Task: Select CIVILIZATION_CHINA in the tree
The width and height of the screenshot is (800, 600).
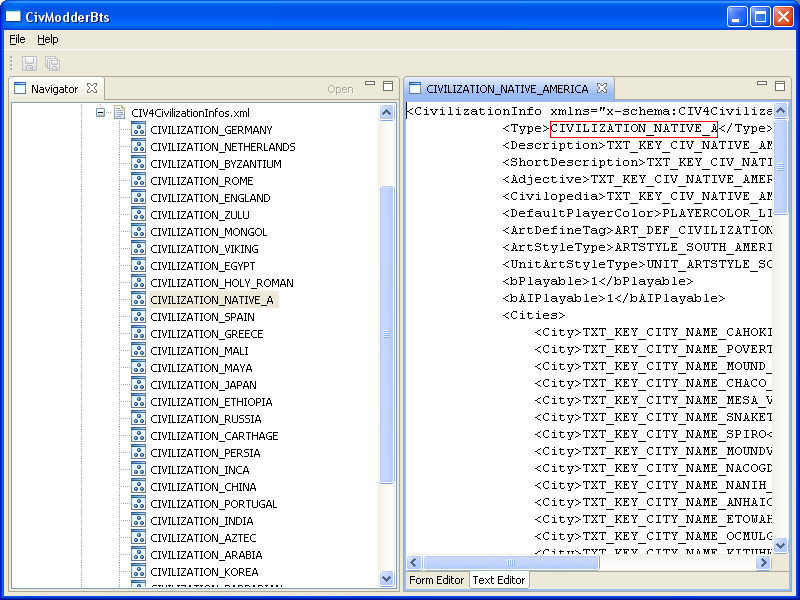Action: [203, 487]
